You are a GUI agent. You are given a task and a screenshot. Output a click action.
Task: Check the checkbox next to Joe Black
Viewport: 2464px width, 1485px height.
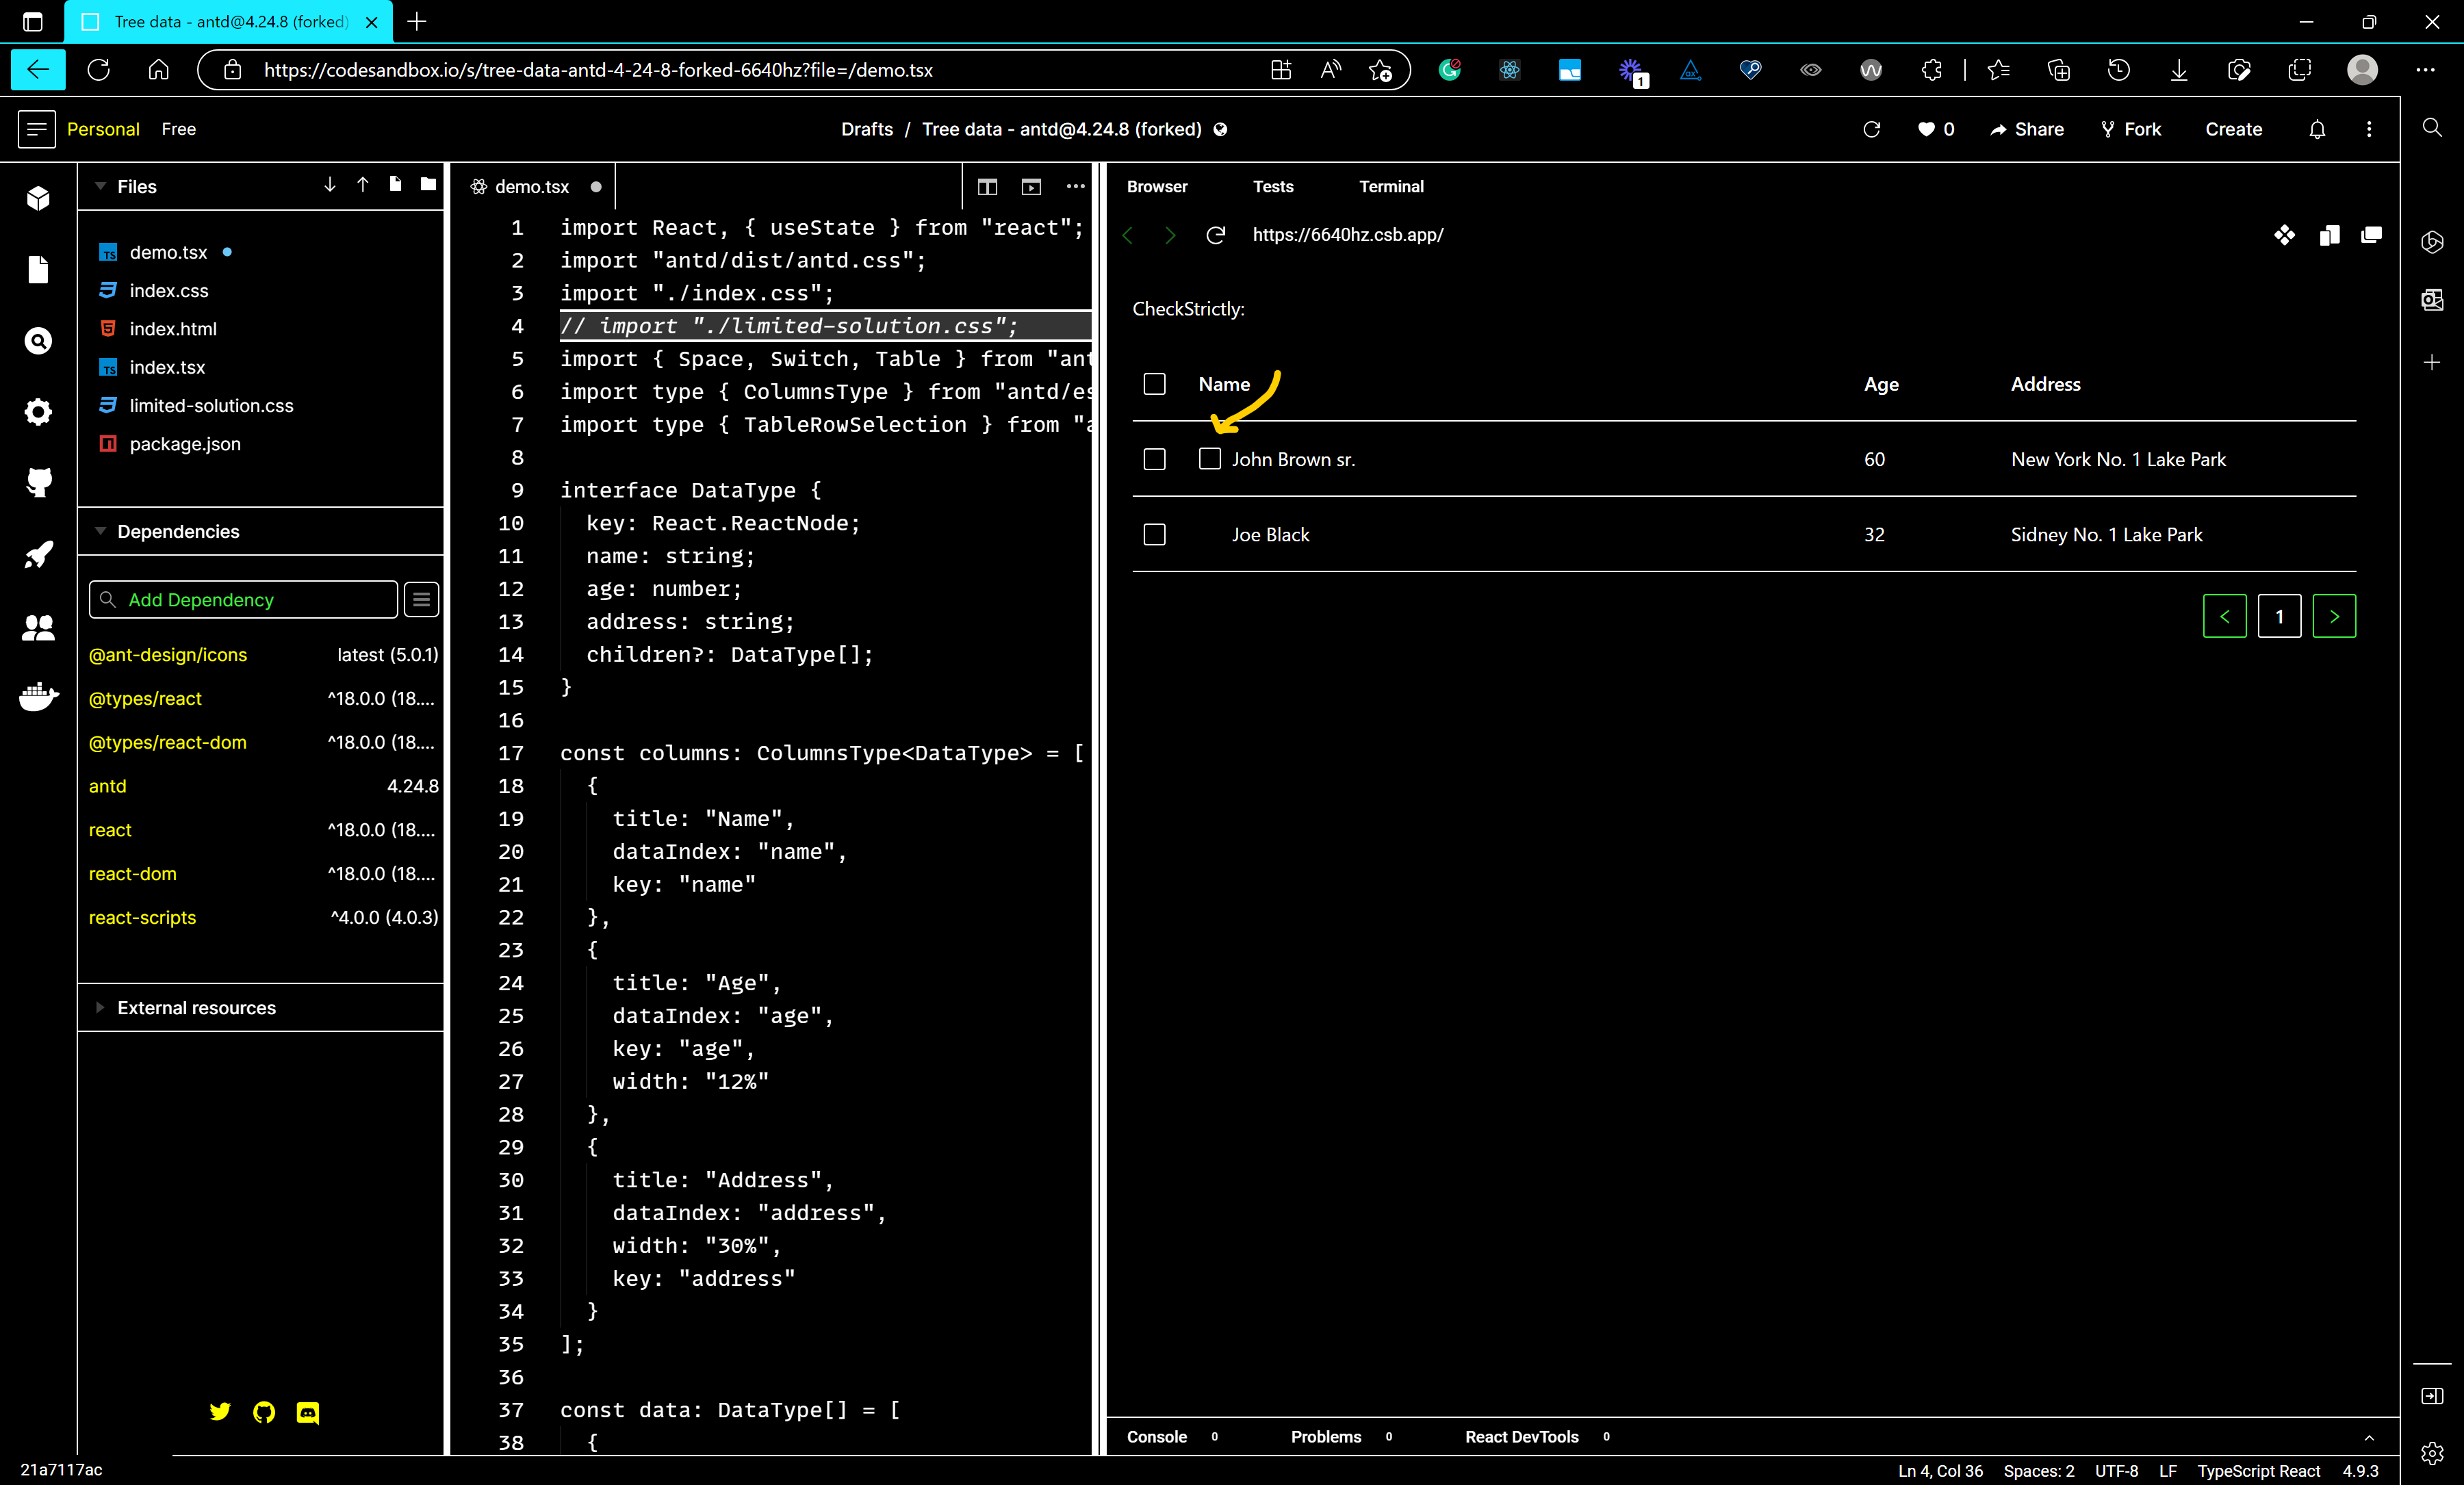click(1154, 534)
